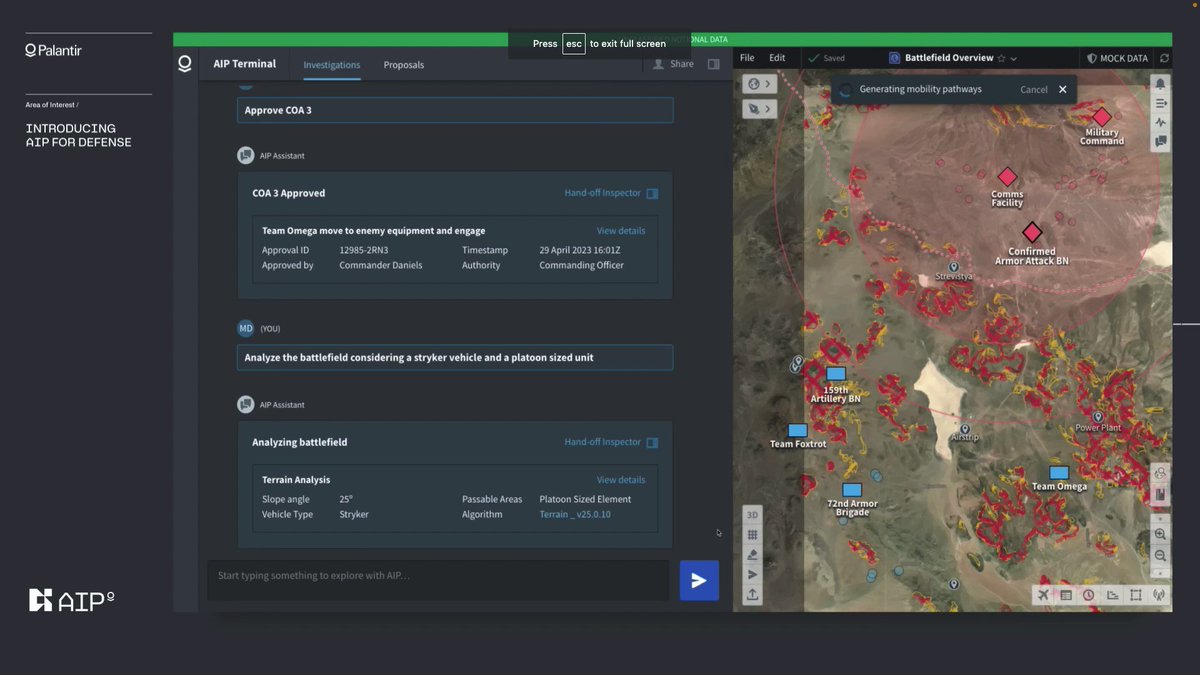Open the comments chat icon
This screenshot has width=1200, height=675.
coord(1160,142)
